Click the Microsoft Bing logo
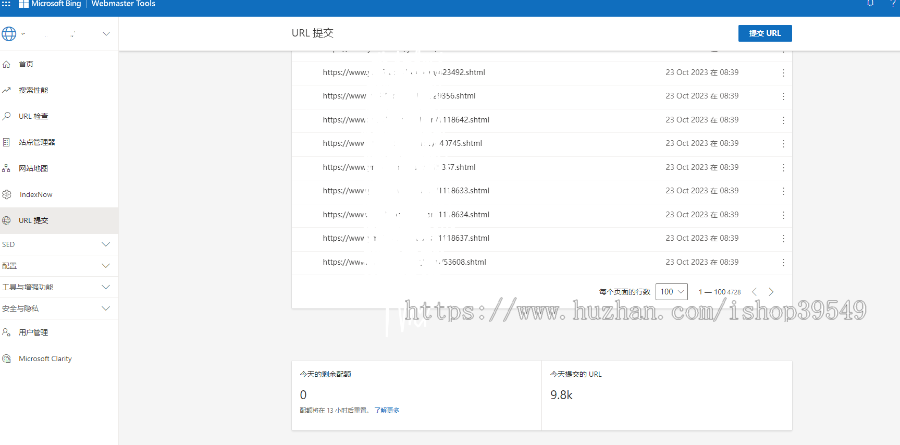The width and height of the screenshot is (900, 445). [x=51, y=3]
